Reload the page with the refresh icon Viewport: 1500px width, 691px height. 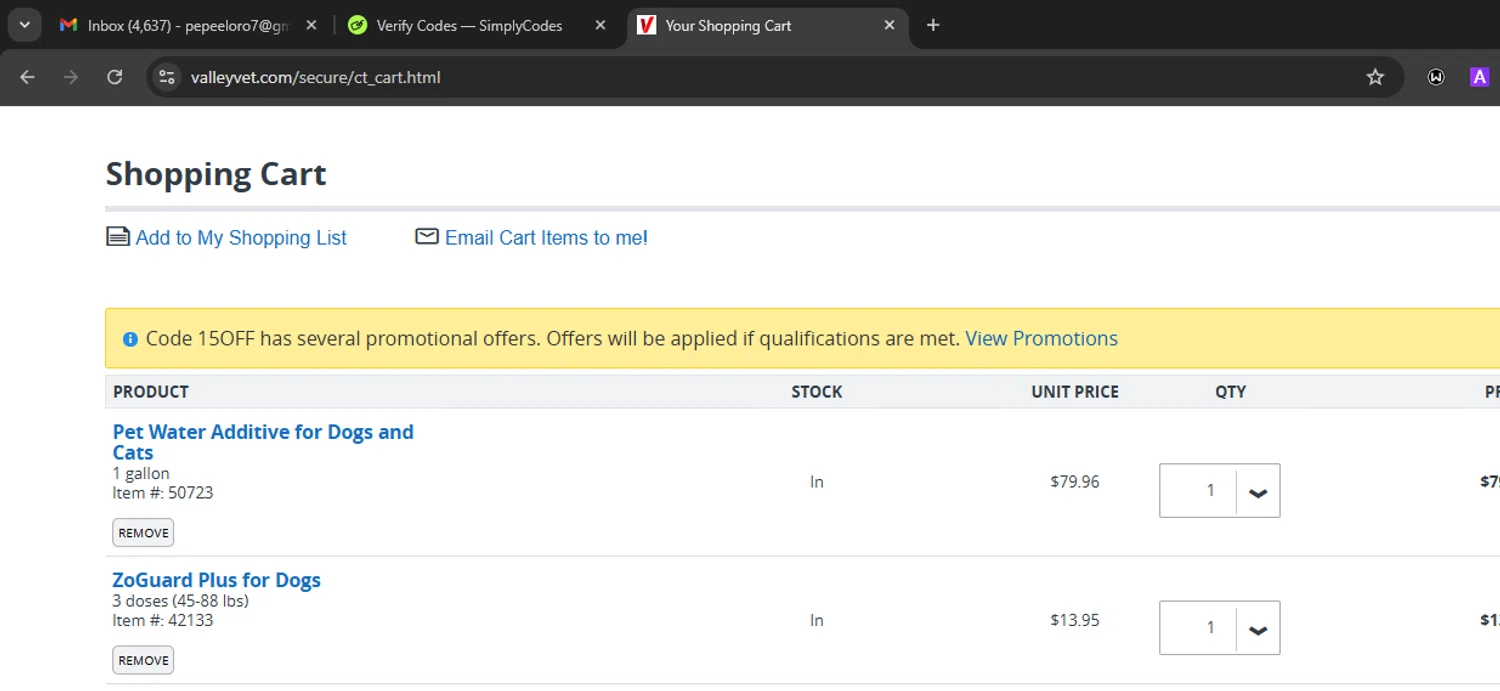(115, 77)
